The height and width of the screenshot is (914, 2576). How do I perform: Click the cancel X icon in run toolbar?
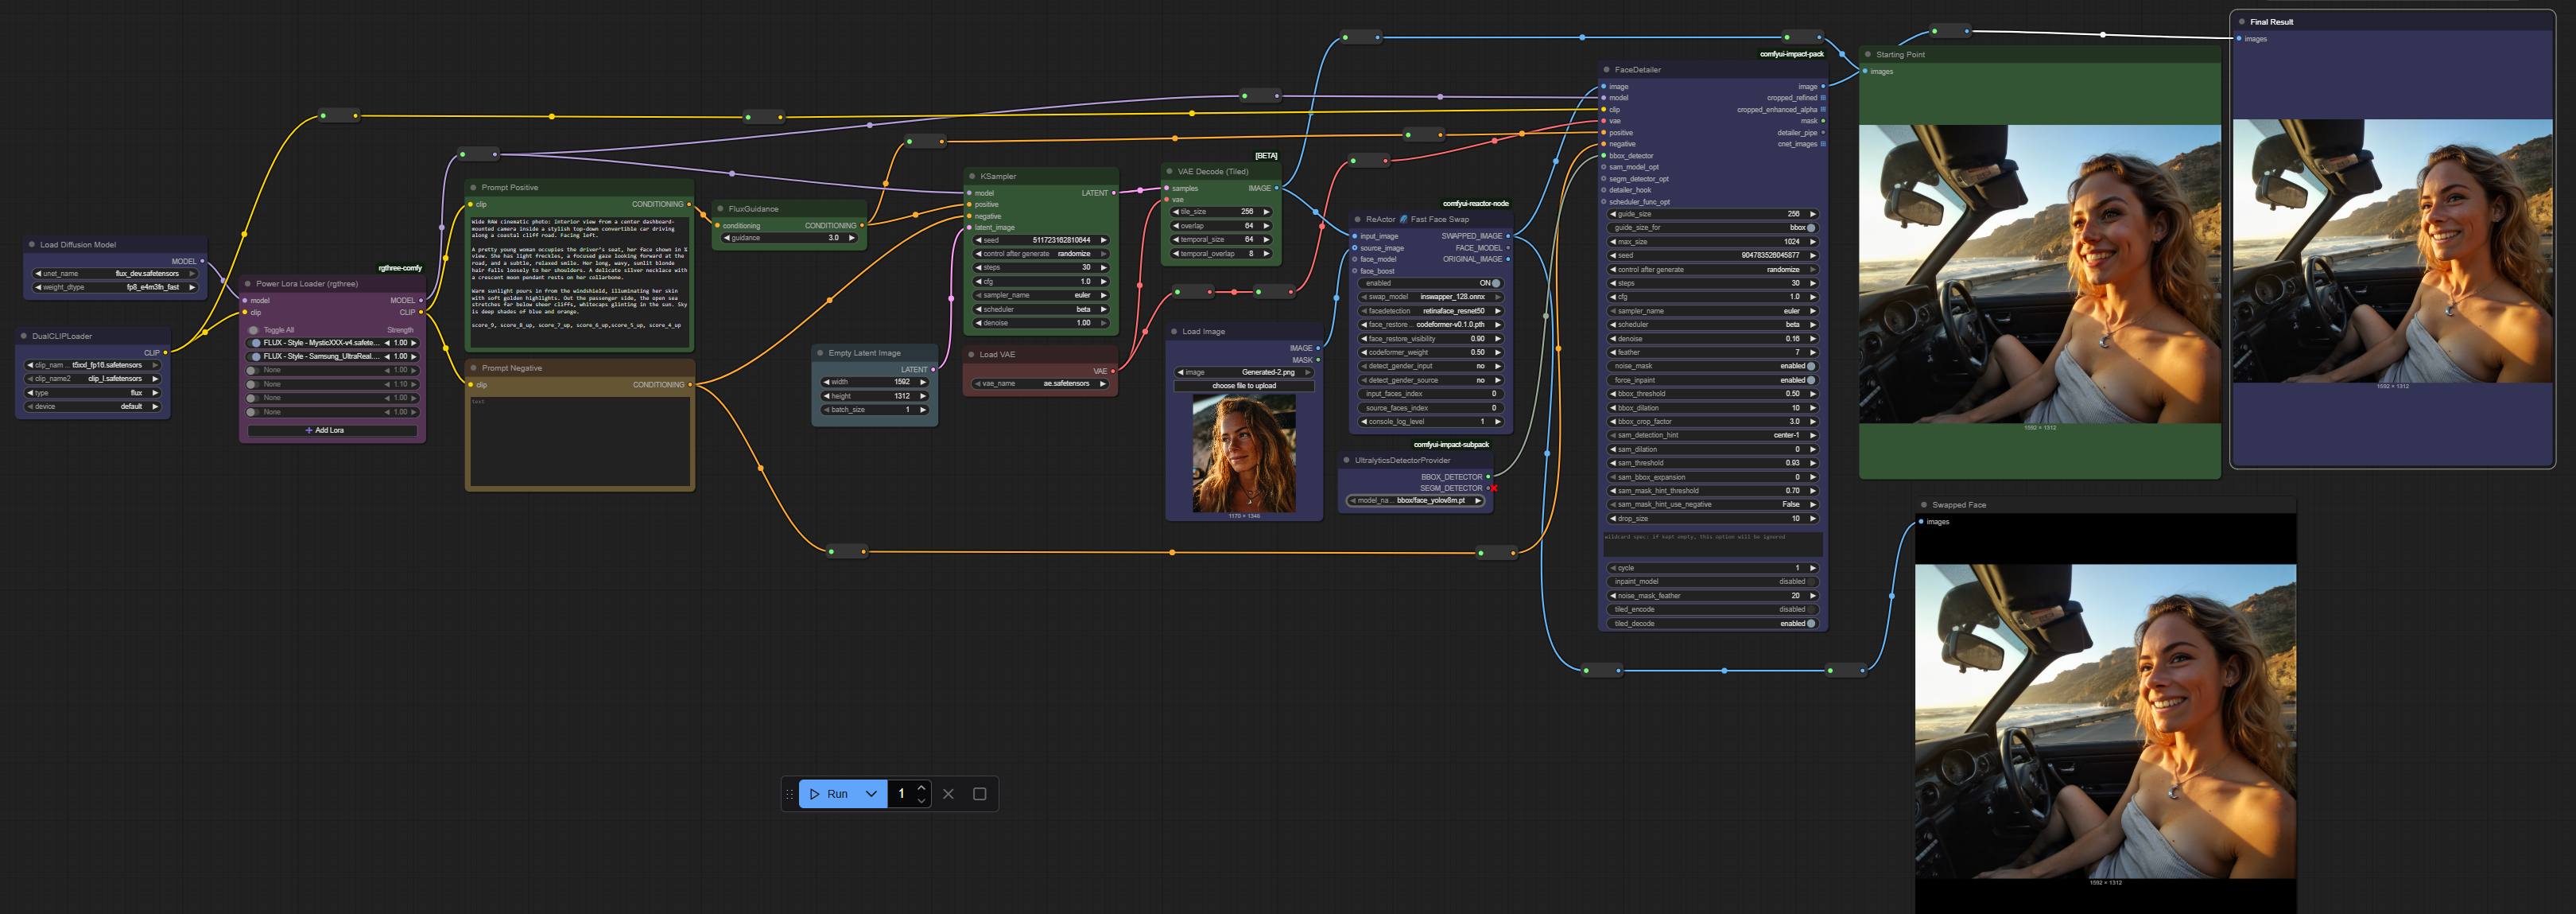coord(948,794)
